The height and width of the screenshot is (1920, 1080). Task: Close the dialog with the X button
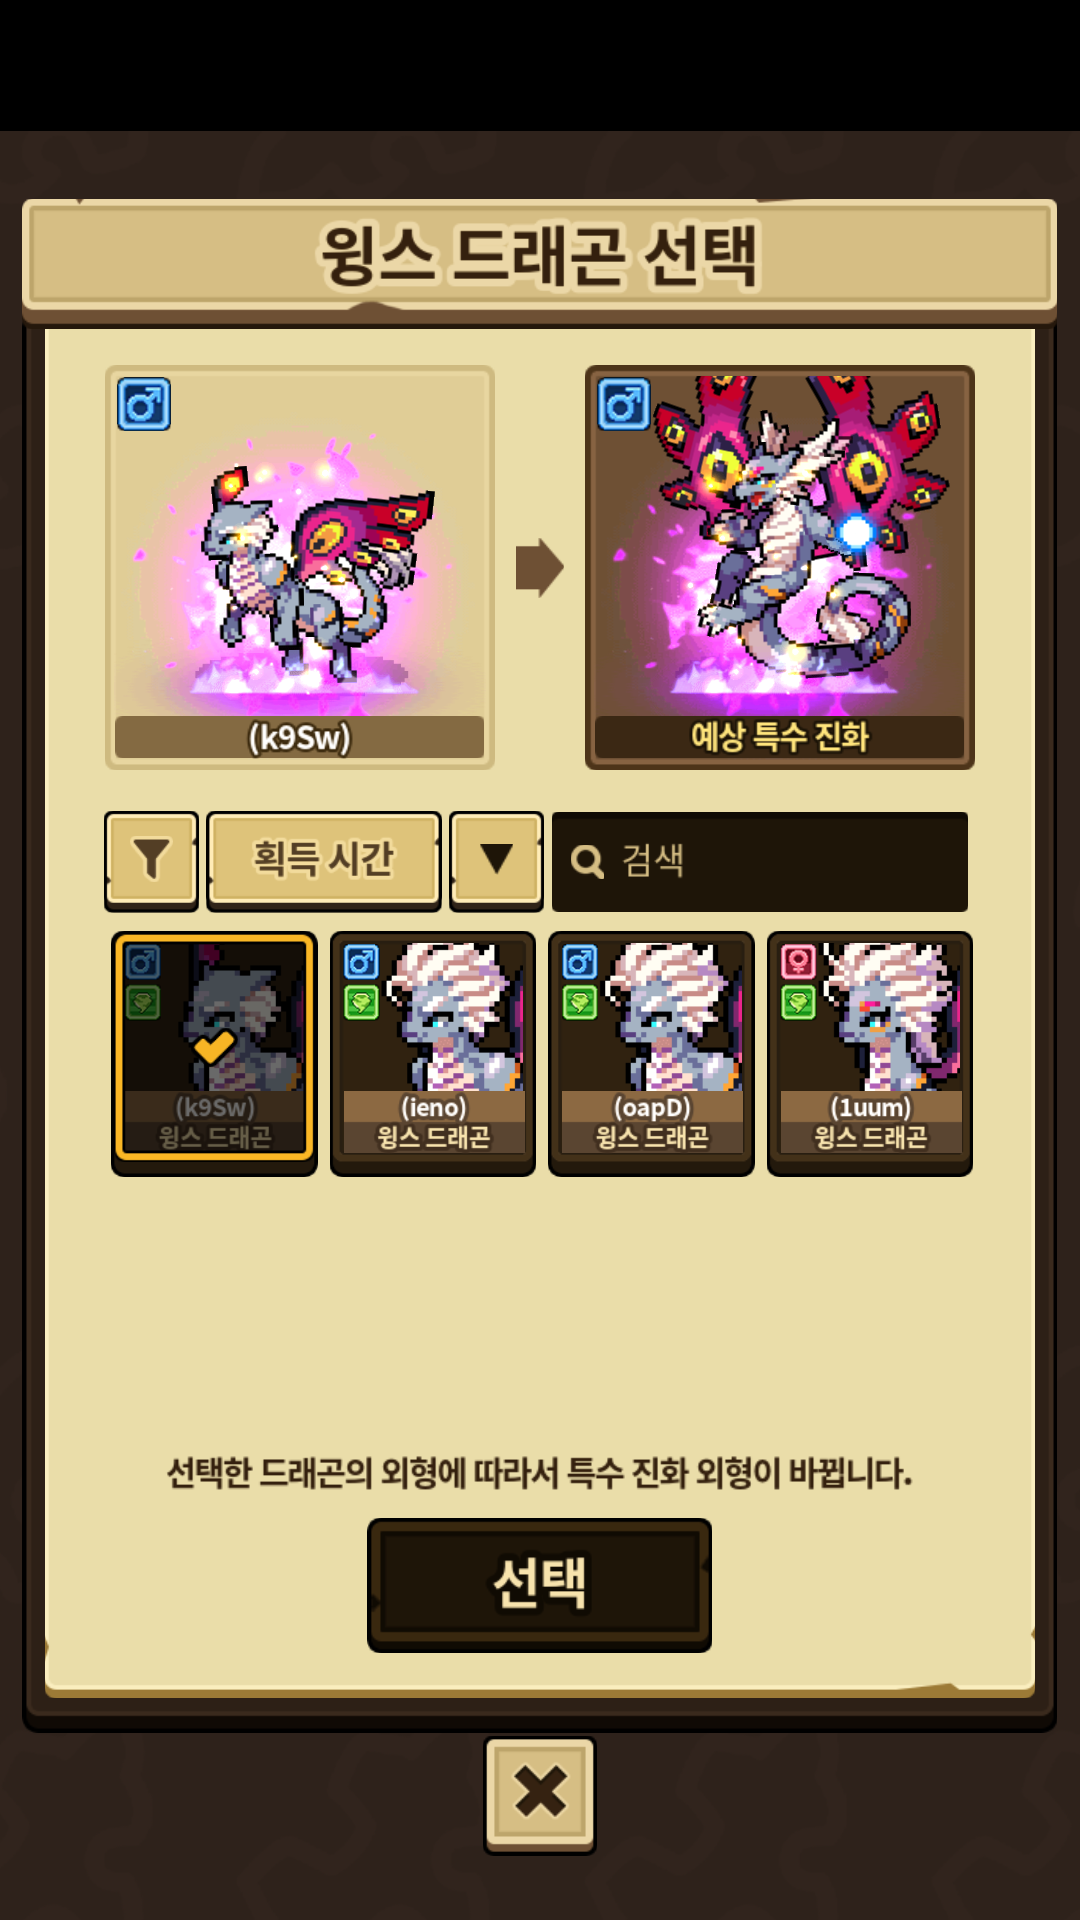click(540, 1794)
